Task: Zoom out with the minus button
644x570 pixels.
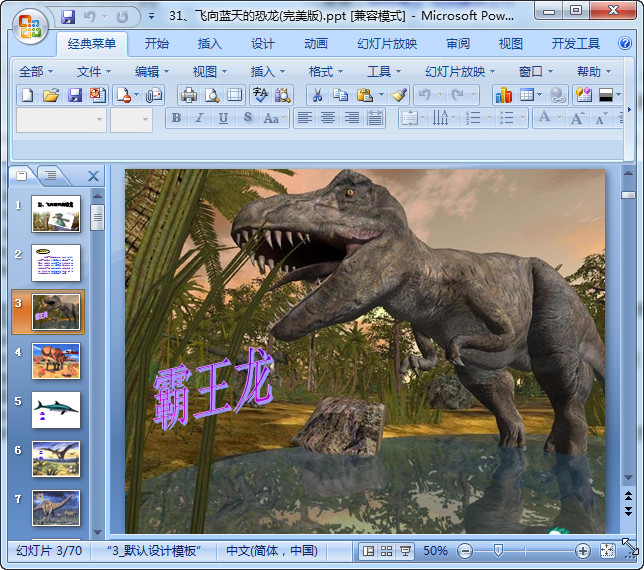Action: (465, 551)
